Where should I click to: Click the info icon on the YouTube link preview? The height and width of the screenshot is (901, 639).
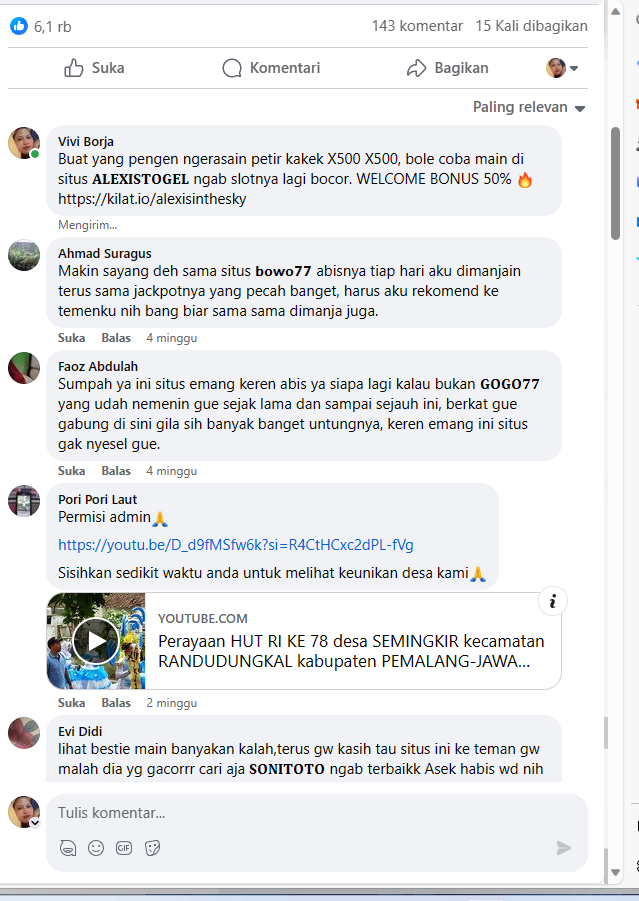tap(553, 602)
